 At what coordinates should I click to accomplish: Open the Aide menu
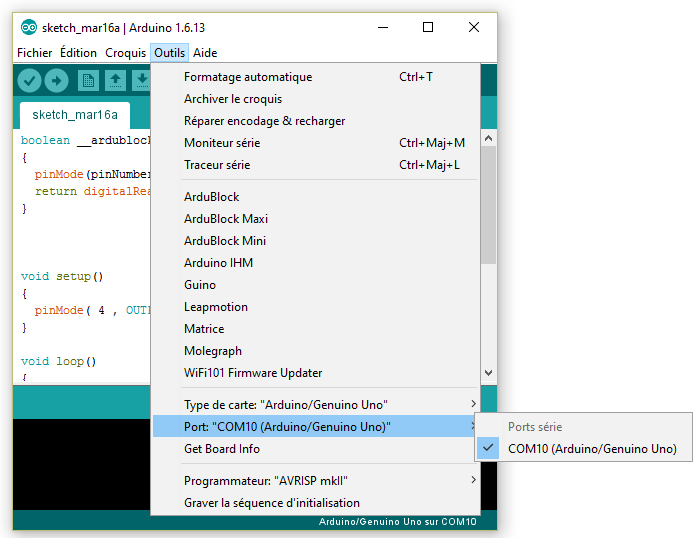[205, 53]
